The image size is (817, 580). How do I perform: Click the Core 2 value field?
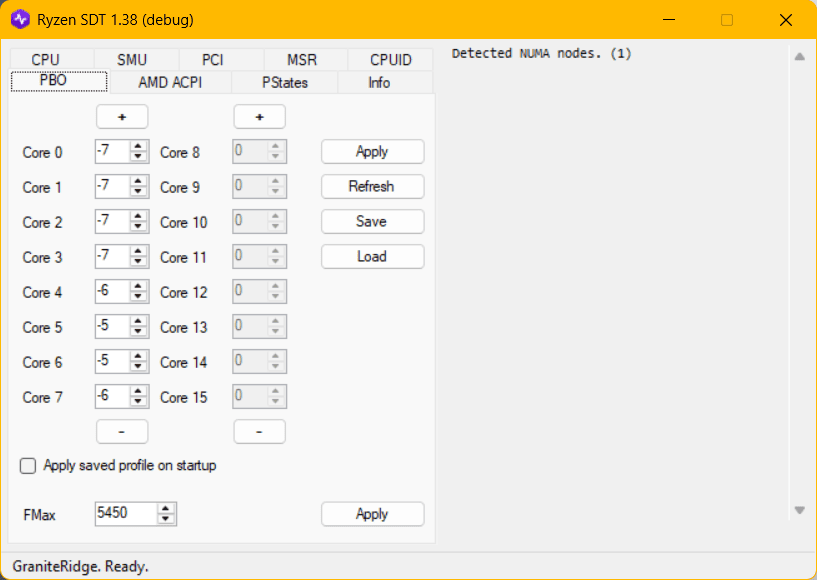[112, 221]
